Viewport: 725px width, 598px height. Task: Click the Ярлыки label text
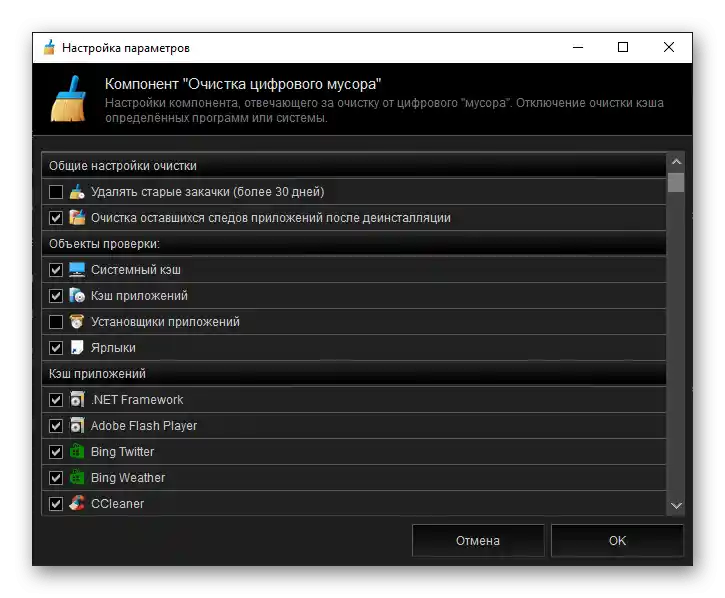pyautogui.click(x=113, y=347)
